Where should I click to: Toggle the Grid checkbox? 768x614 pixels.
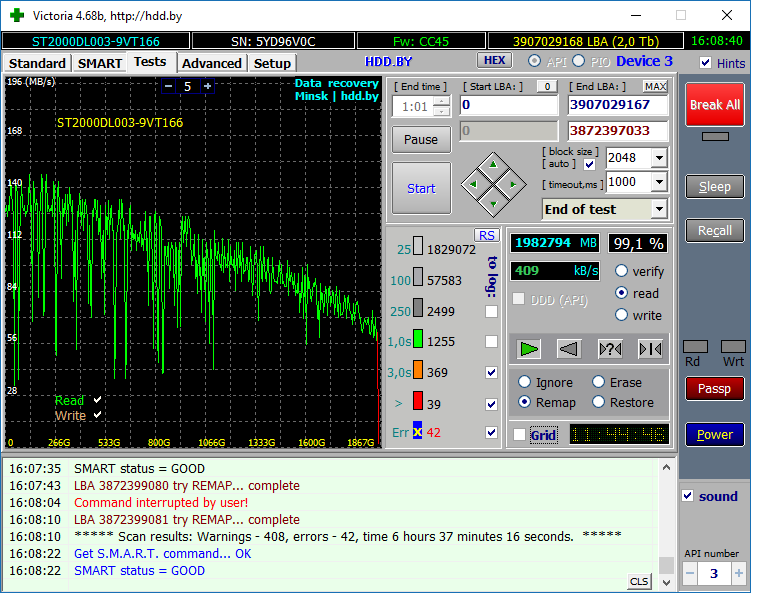click(x=518, y=435)
